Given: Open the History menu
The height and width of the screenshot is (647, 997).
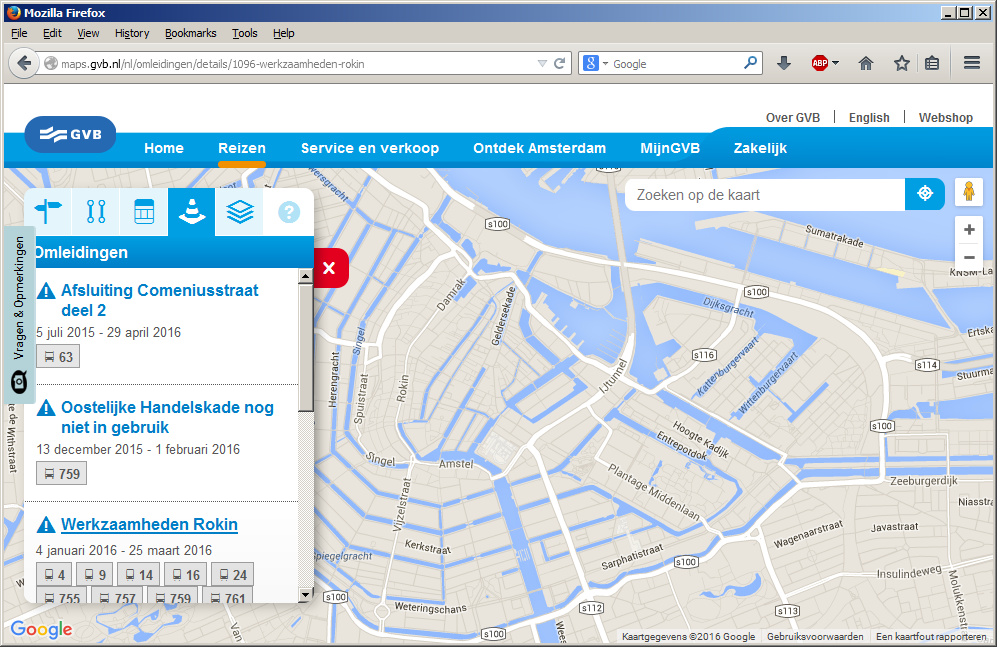Looking at the screenshot, I should click(x=132, y=33).
